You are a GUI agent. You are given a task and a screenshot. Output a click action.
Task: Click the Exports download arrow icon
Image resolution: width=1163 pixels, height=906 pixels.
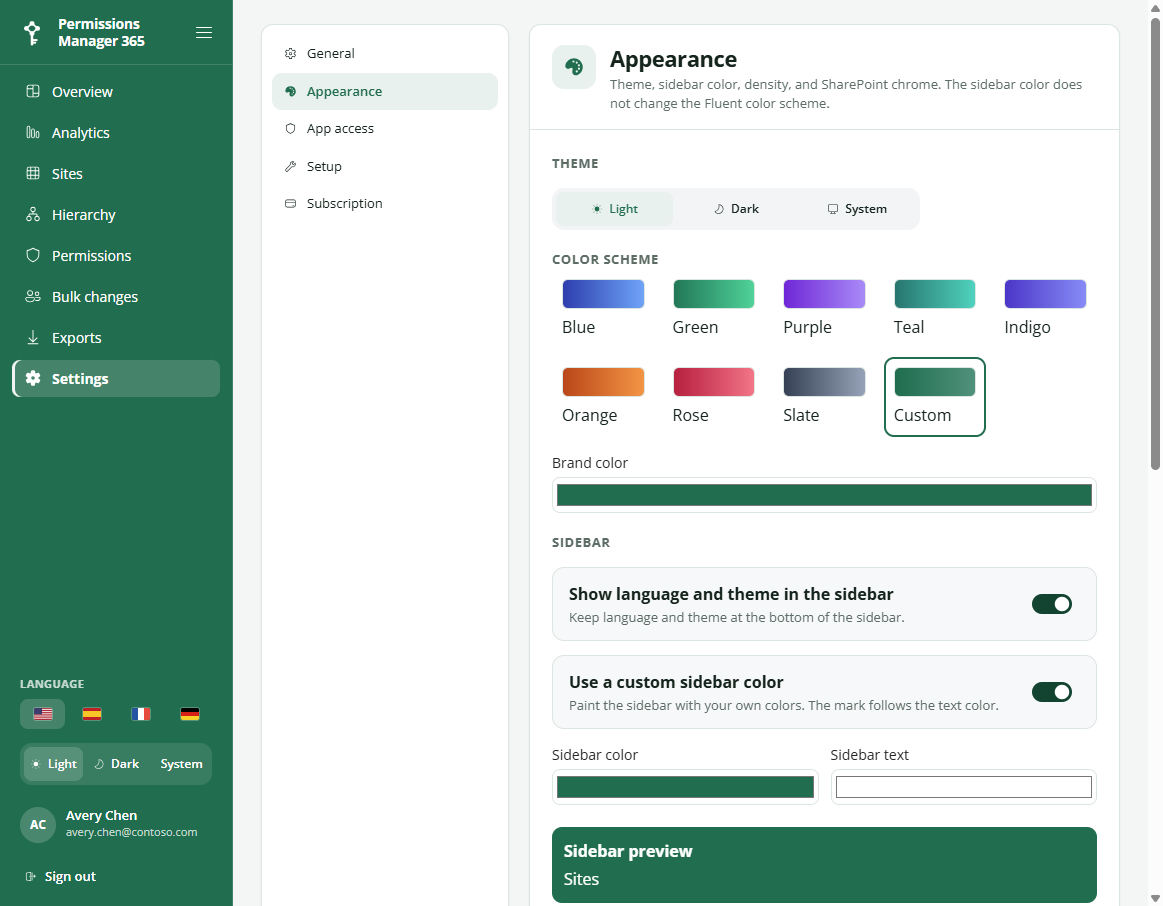pyautogui.click(x=33, y=337)
